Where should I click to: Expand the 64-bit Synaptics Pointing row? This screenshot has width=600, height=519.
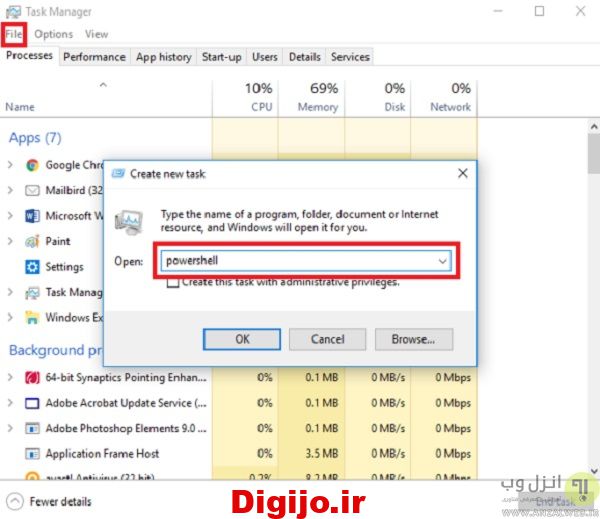click(x=10, y=377)
